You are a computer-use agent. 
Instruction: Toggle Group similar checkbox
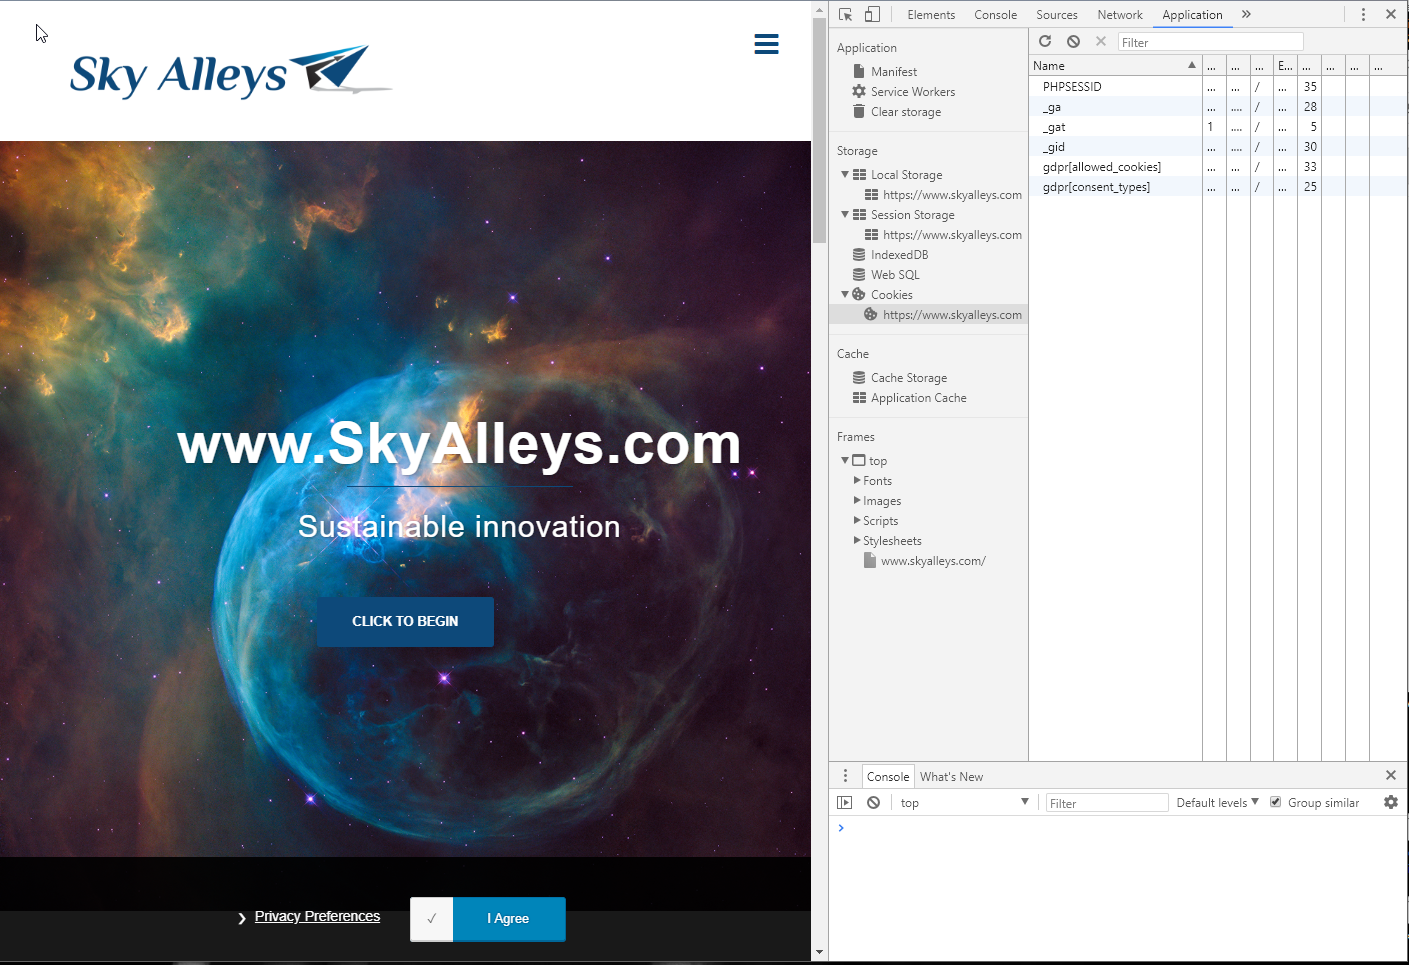pyautogui.click(x=1276, y=802)
